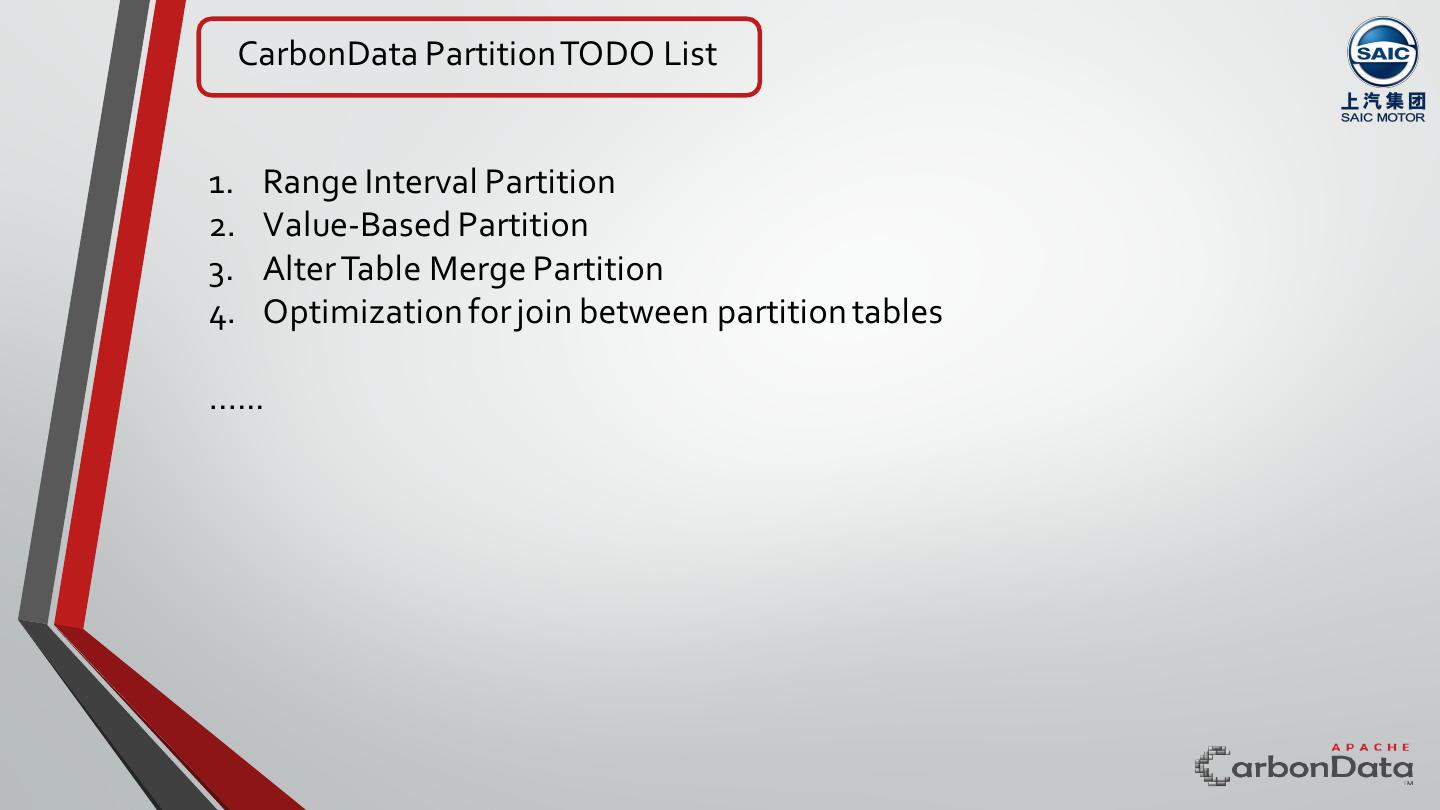Click the round SAIC logo emblem
The height and width of the screenshot is (810, 1440).
pyautogui.click(x=1383, y=52)
